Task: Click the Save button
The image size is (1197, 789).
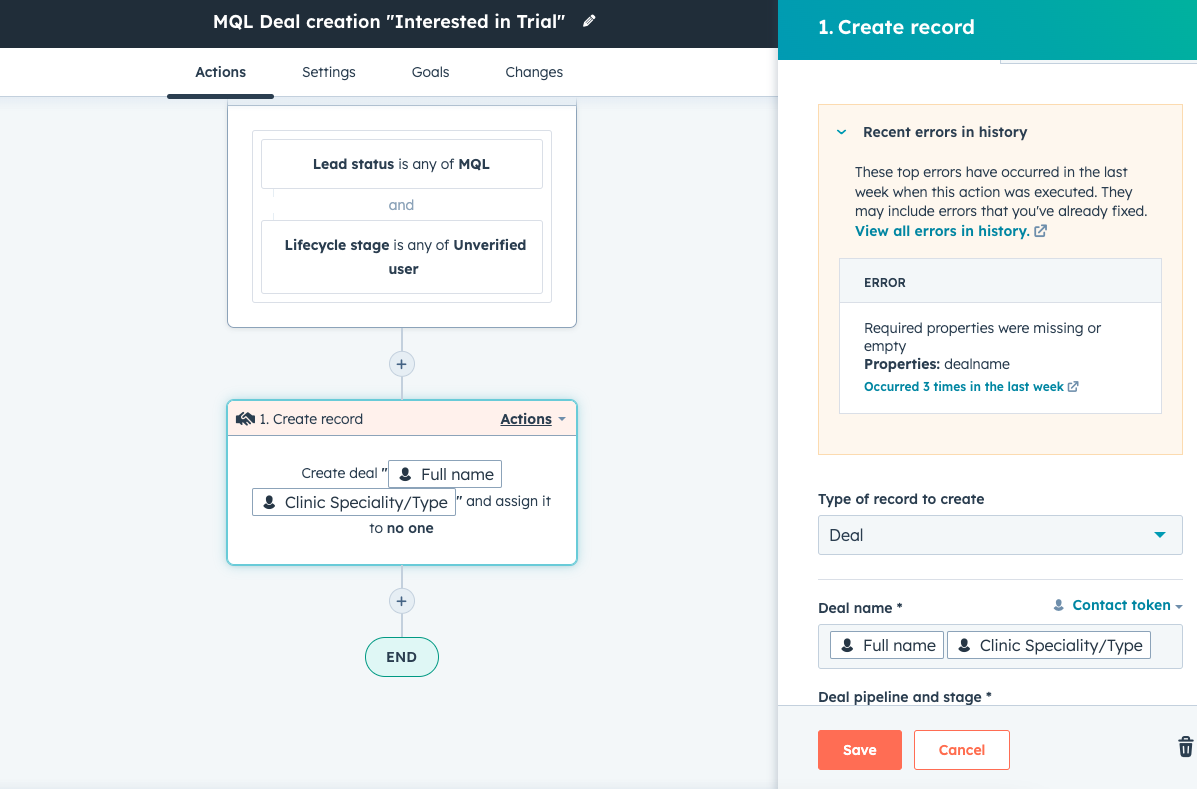Action: (x=859, y=749)
